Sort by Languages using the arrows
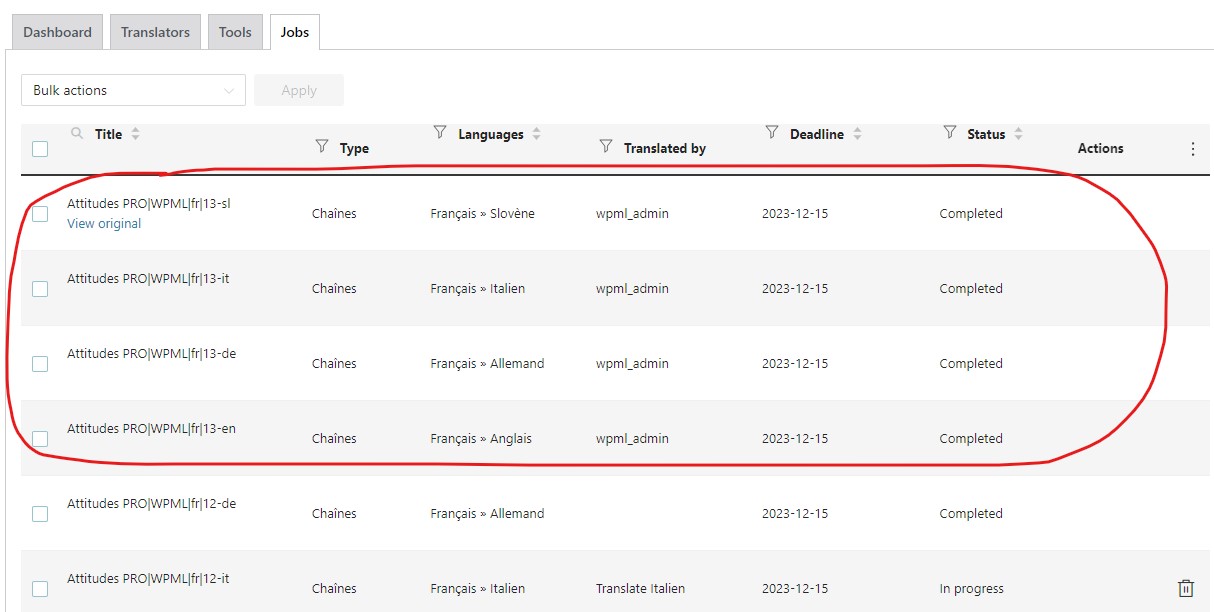This screenshot has height=612, width=1214. click(x=537, y=134)
